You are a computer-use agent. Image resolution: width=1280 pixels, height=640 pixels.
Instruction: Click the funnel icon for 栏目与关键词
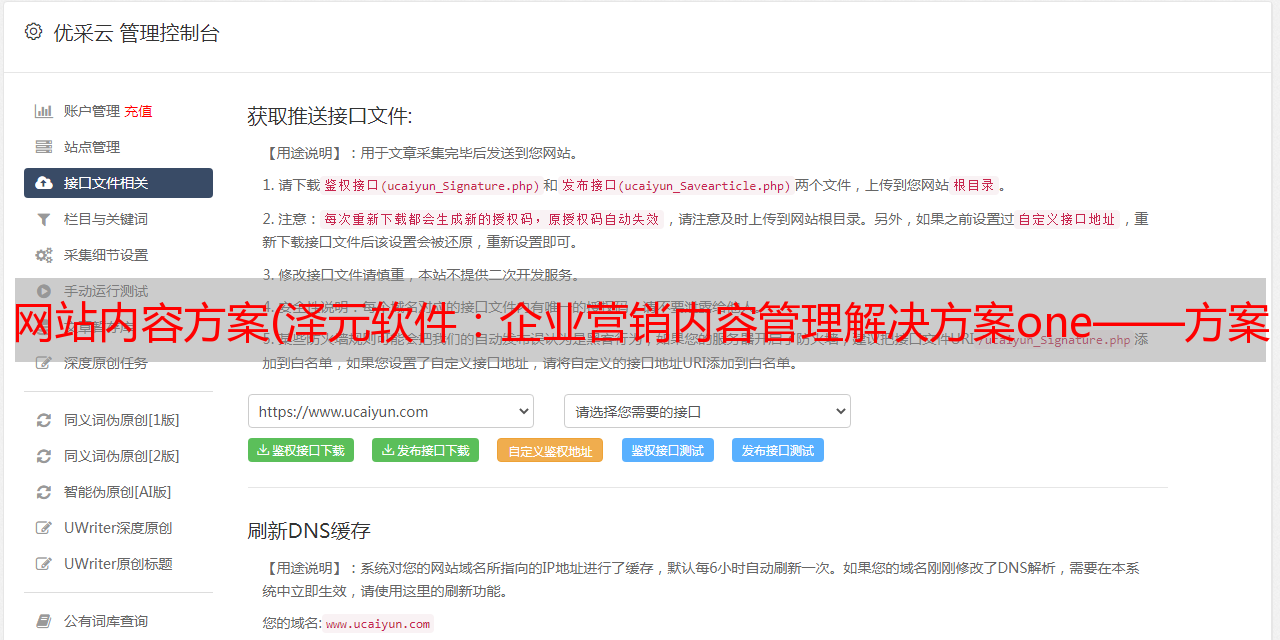point(44,219)
